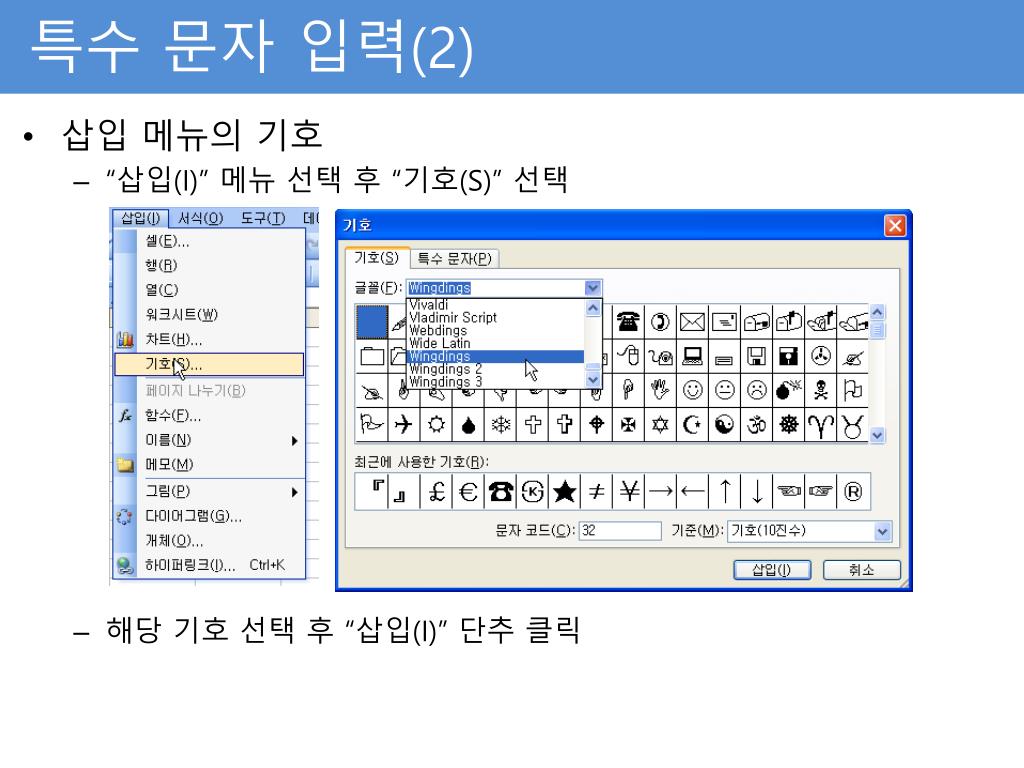Click symbol grid scrollbar up arrow
Screen dimensions: 1024x768
[x=877, y=312]
